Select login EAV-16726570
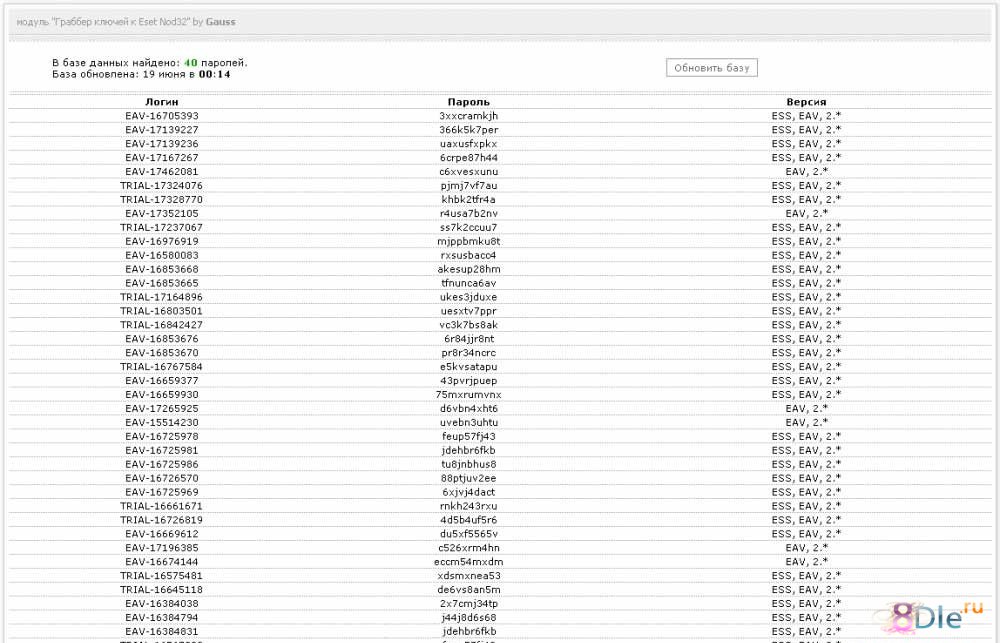 pos(162,478)
